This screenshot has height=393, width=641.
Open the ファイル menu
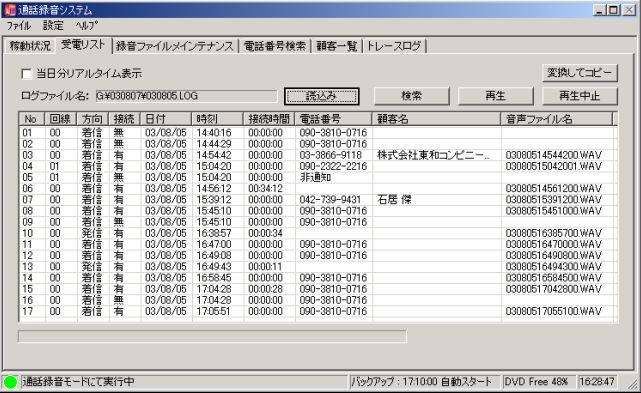[18, 25]
